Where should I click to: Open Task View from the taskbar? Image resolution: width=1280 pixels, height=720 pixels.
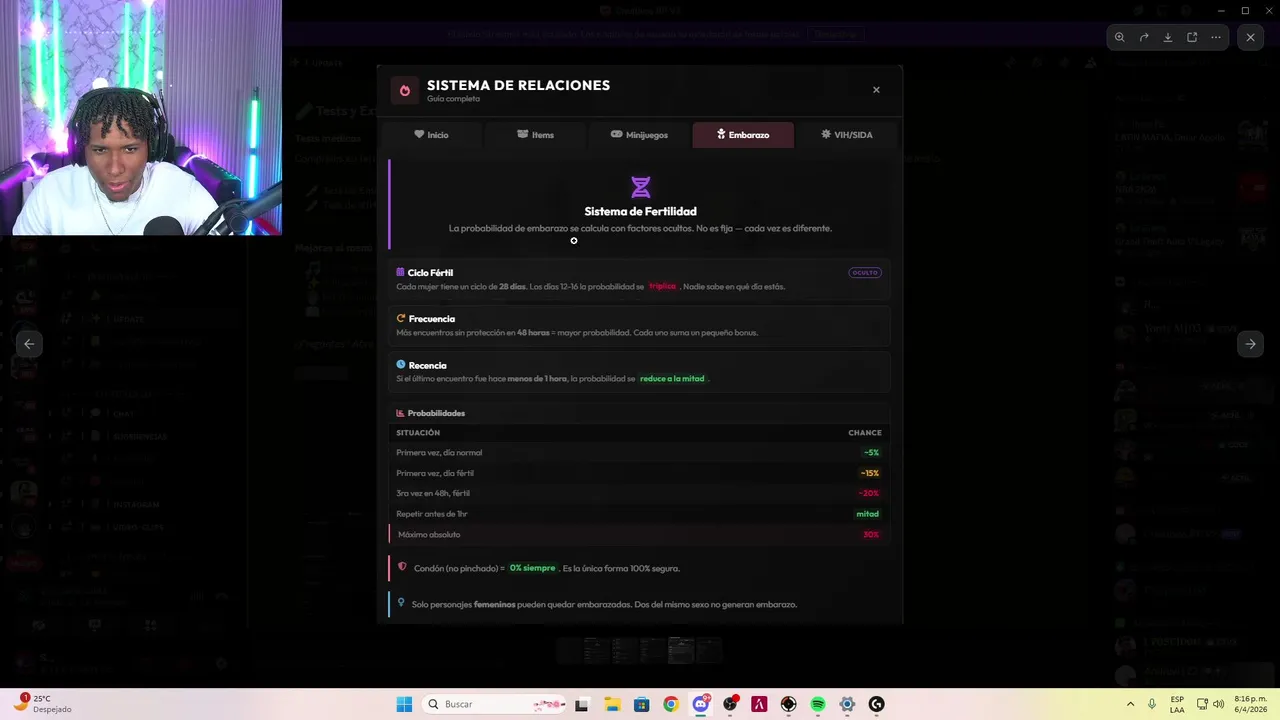582,704
